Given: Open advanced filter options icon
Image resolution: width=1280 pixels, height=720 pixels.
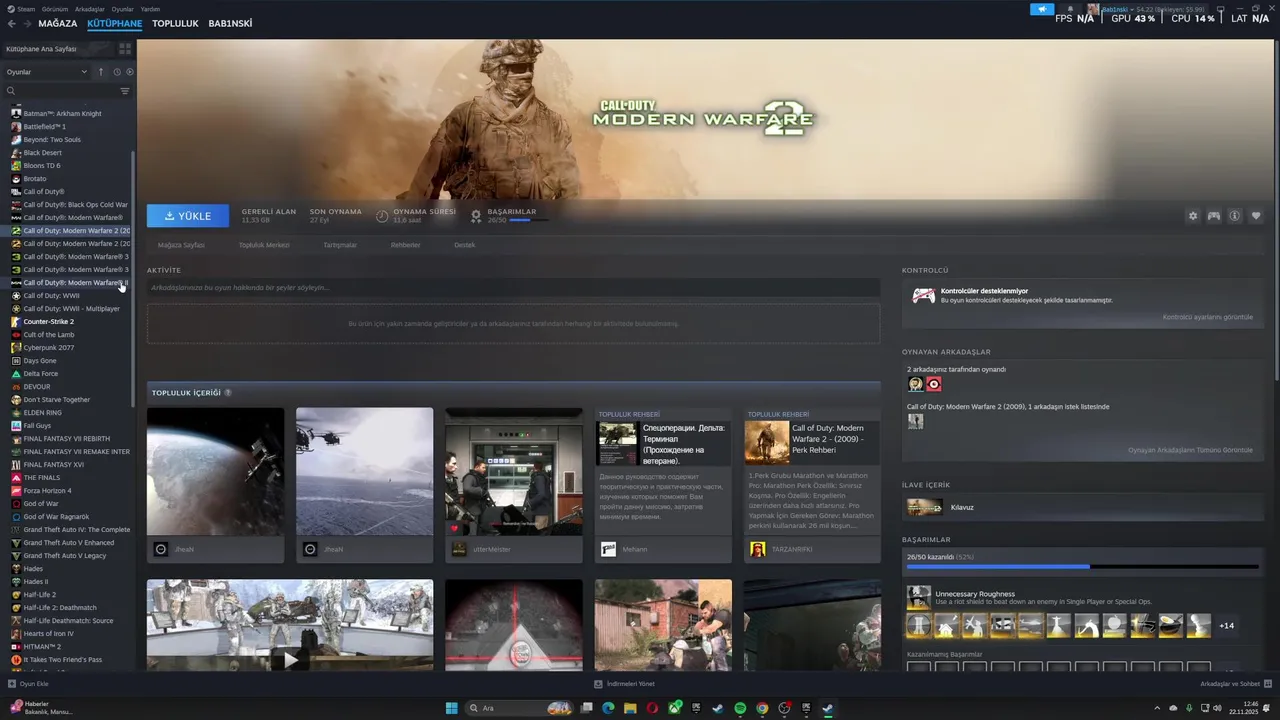Looking at the screenshot, I should click(125, 91).
